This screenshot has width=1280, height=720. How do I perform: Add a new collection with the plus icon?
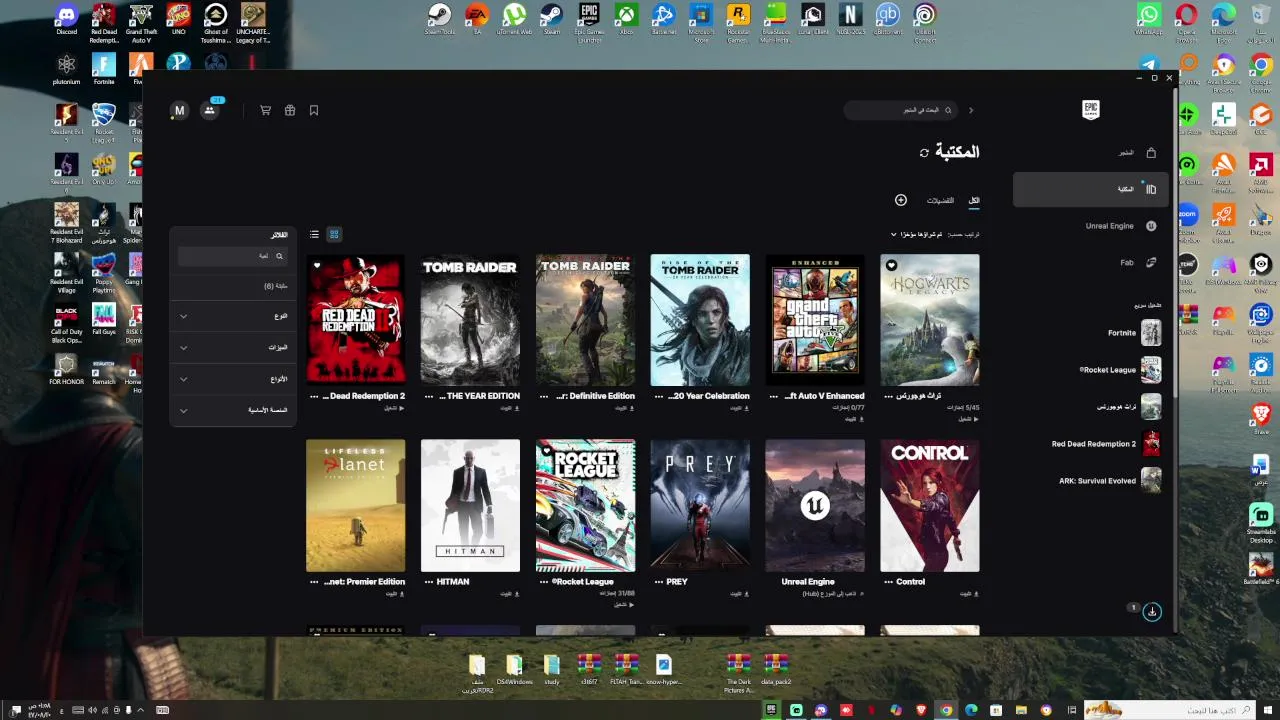(x=901, y=200)
